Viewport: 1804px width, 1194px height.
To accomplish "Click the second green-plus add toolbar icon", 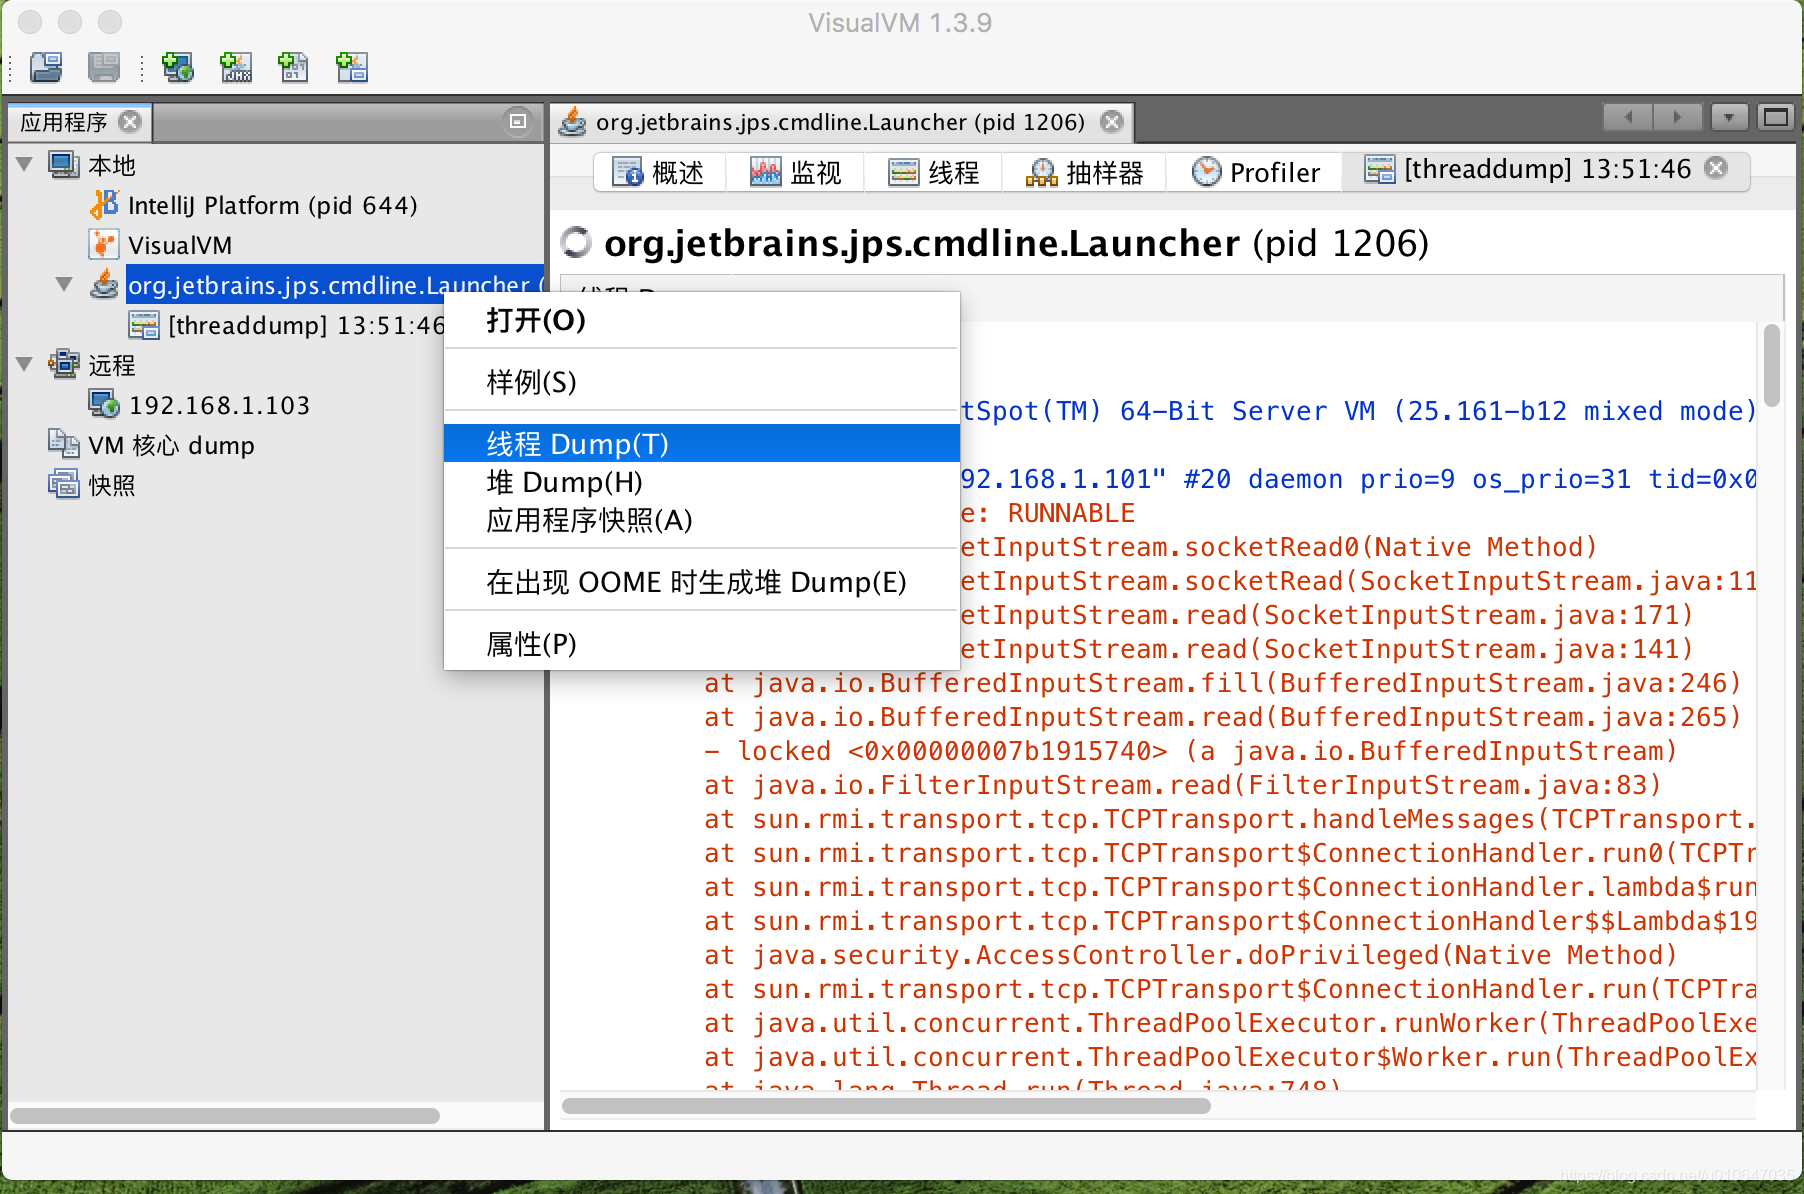I will (x=236, y=67).
